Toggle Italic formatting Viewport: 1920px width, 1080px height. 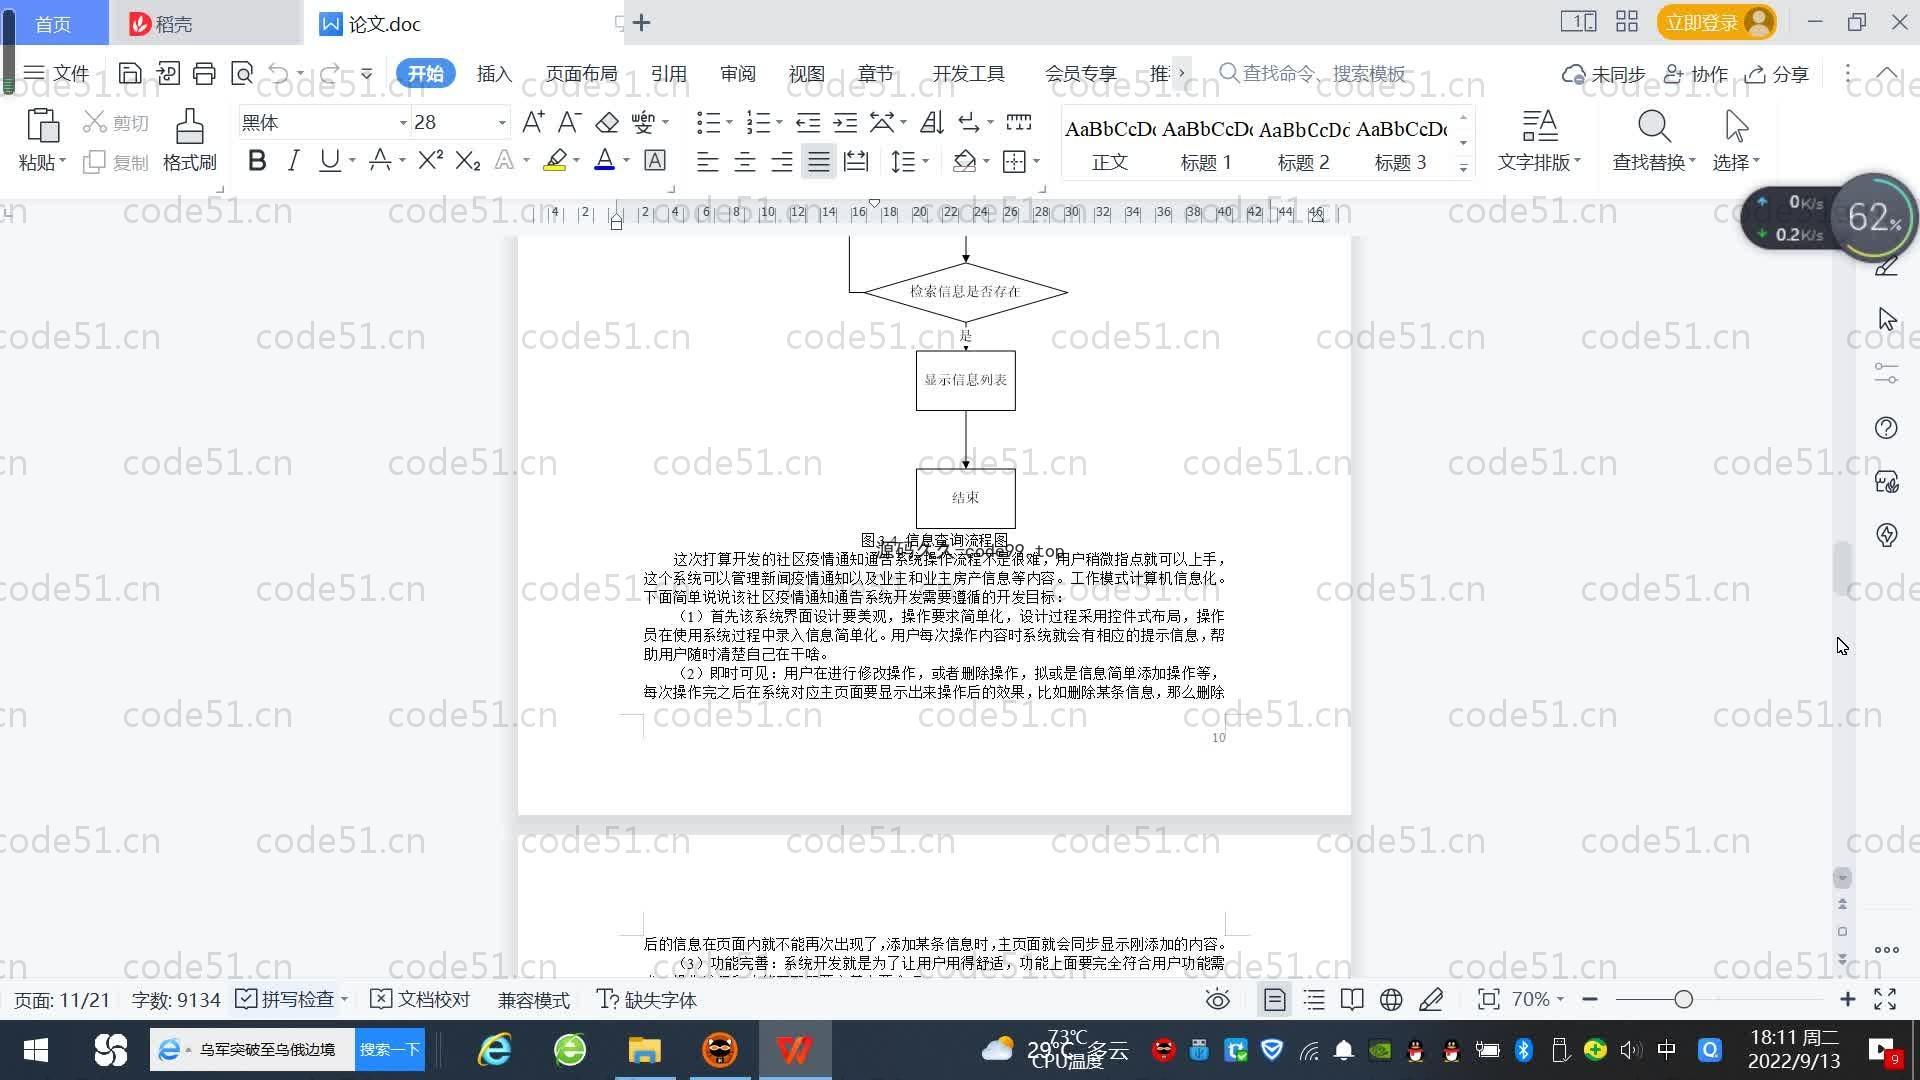click(x=293, y=160)
